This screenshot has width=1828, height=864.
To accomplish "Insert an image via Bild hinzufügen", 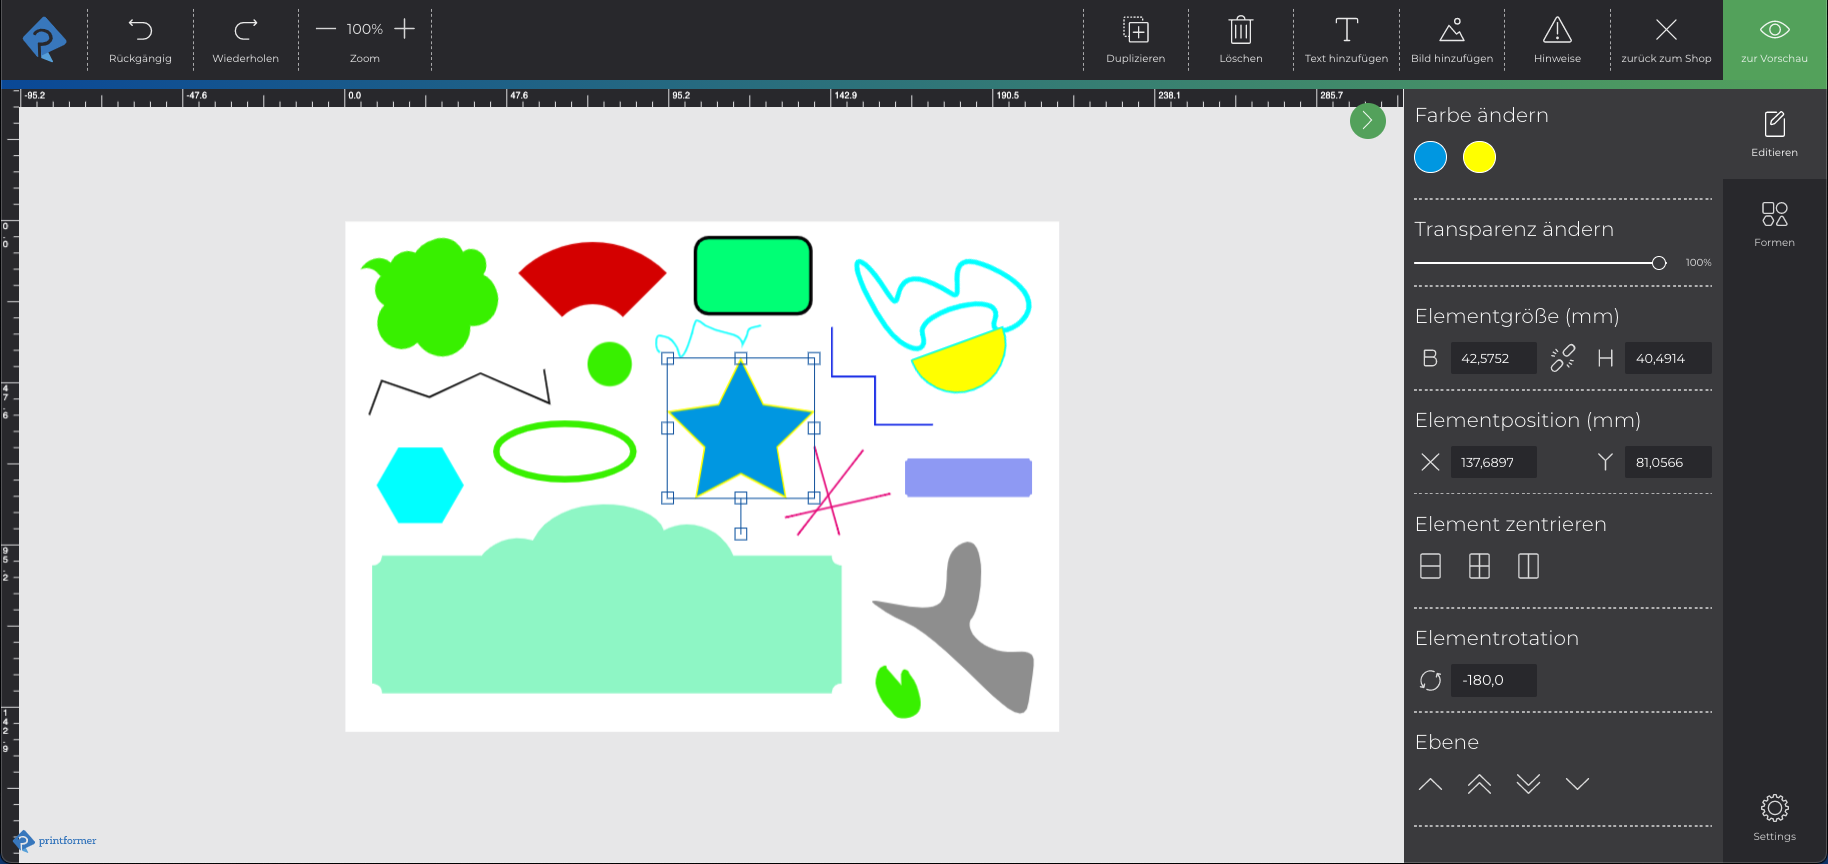I will (1452, 31).
